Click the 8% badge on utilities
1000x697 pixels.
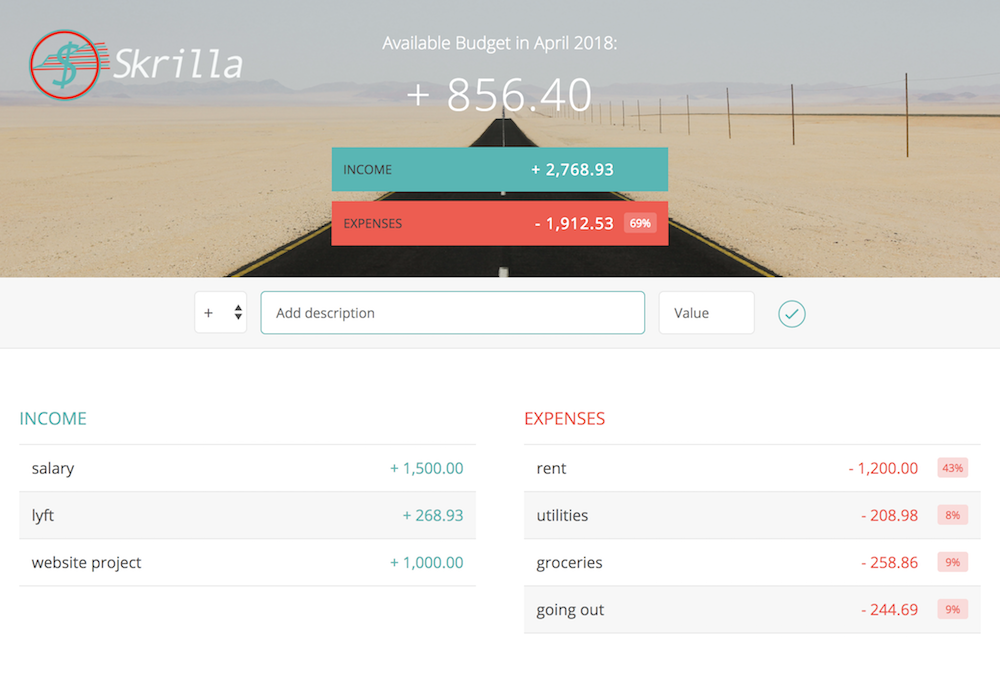pyautogui.click(x=953, y=515)
